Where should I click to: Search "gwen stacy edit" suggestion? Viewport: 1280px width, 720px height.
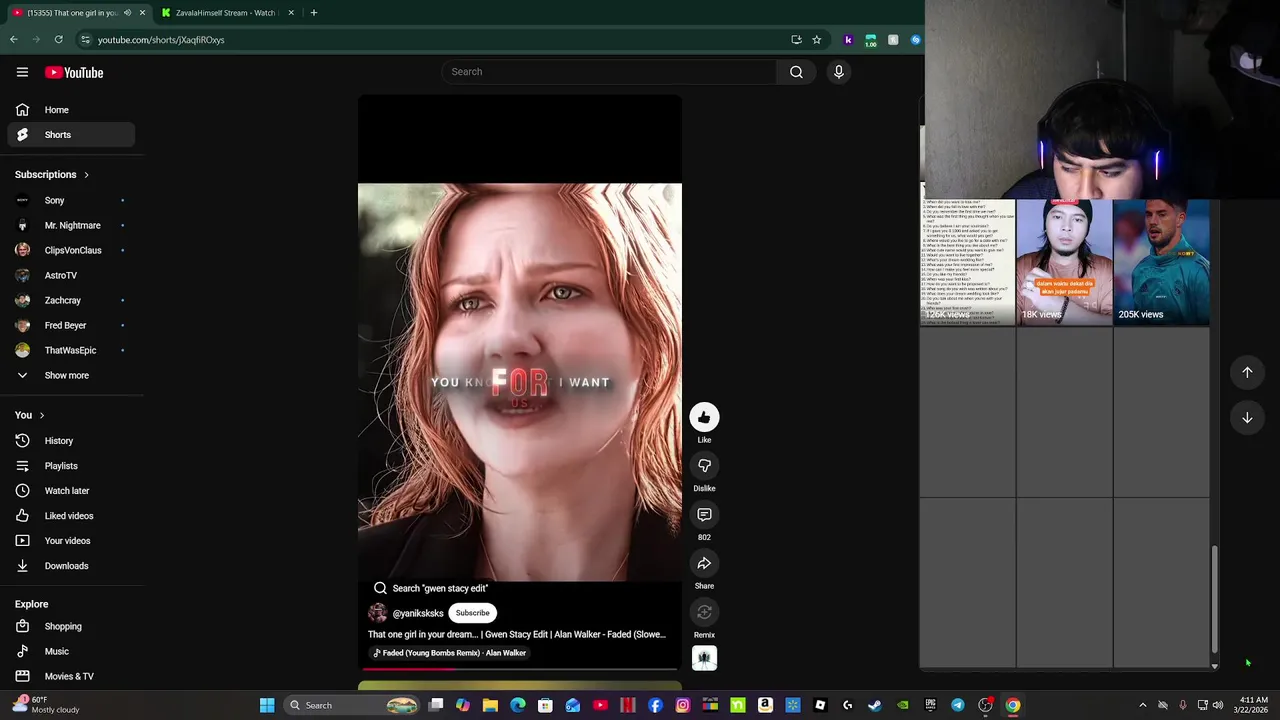pyautogui.click(x=430, y=588)
